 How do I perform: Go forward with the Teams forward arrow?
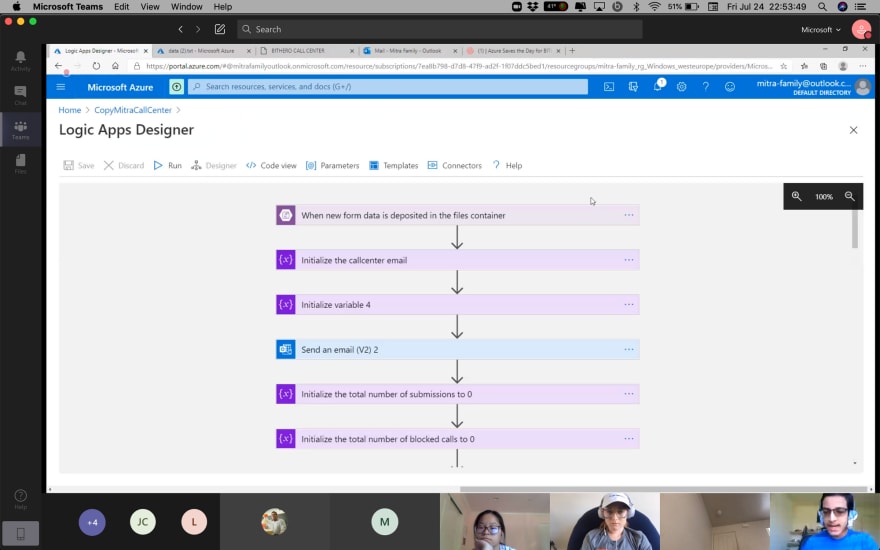click(198, 29)
